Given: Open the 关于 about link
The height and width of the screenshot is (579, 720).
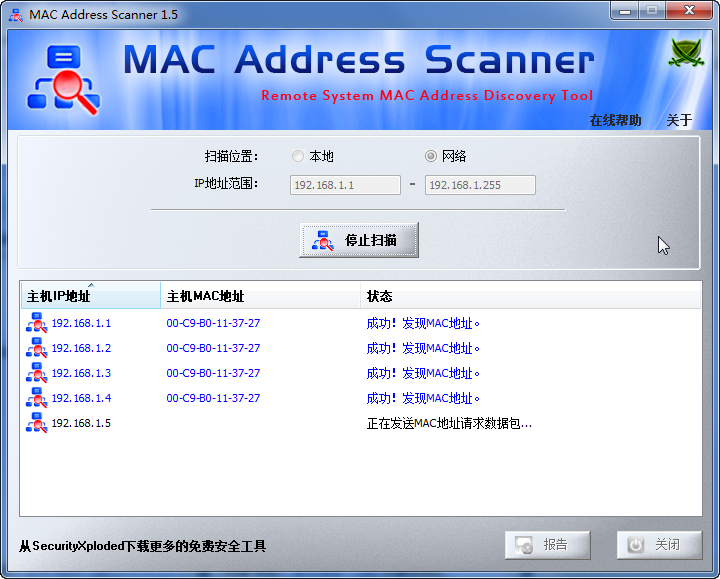Looking at the screenshot, I should (x=679, y=120).
